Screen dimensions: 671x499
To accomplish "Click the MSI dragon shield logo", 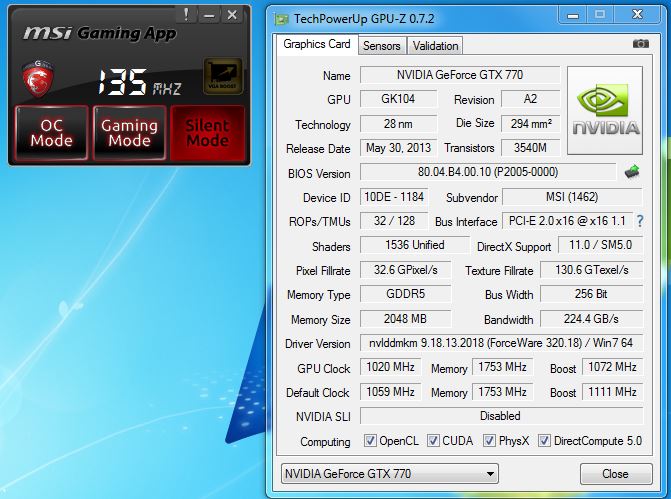I will coord(38,78).
